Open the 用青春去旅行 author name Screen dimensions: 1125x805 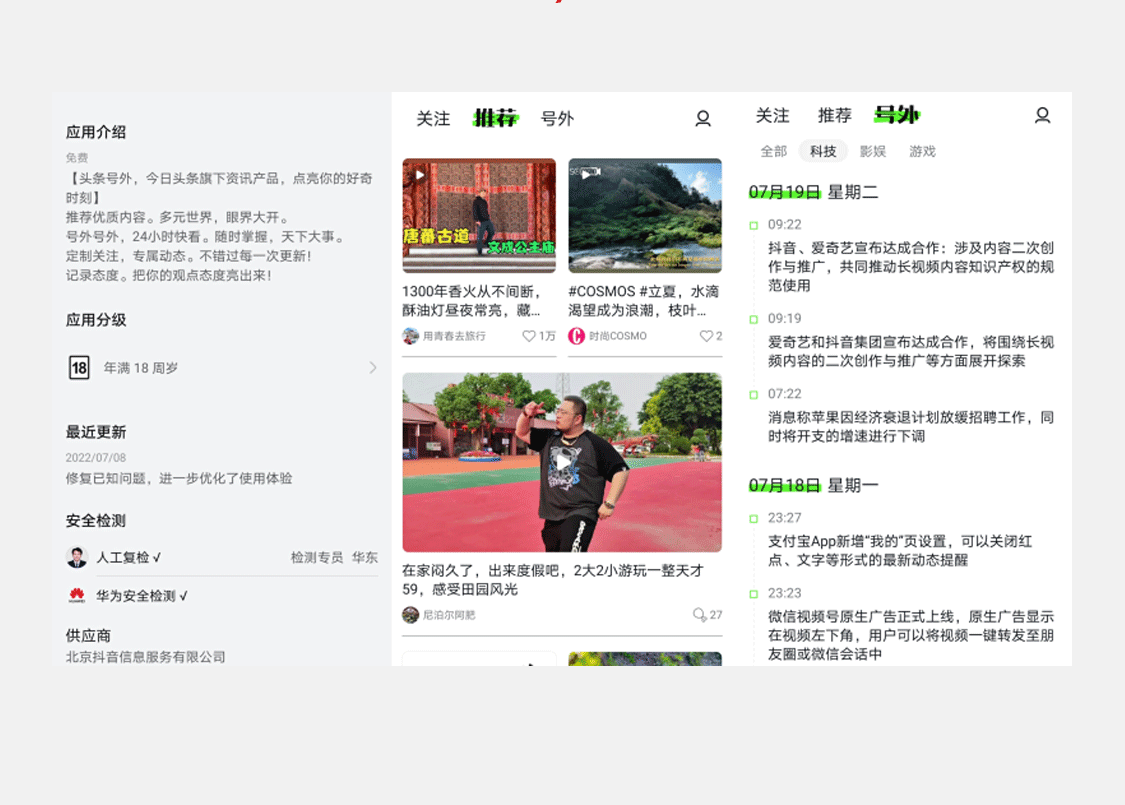(454, 336)
